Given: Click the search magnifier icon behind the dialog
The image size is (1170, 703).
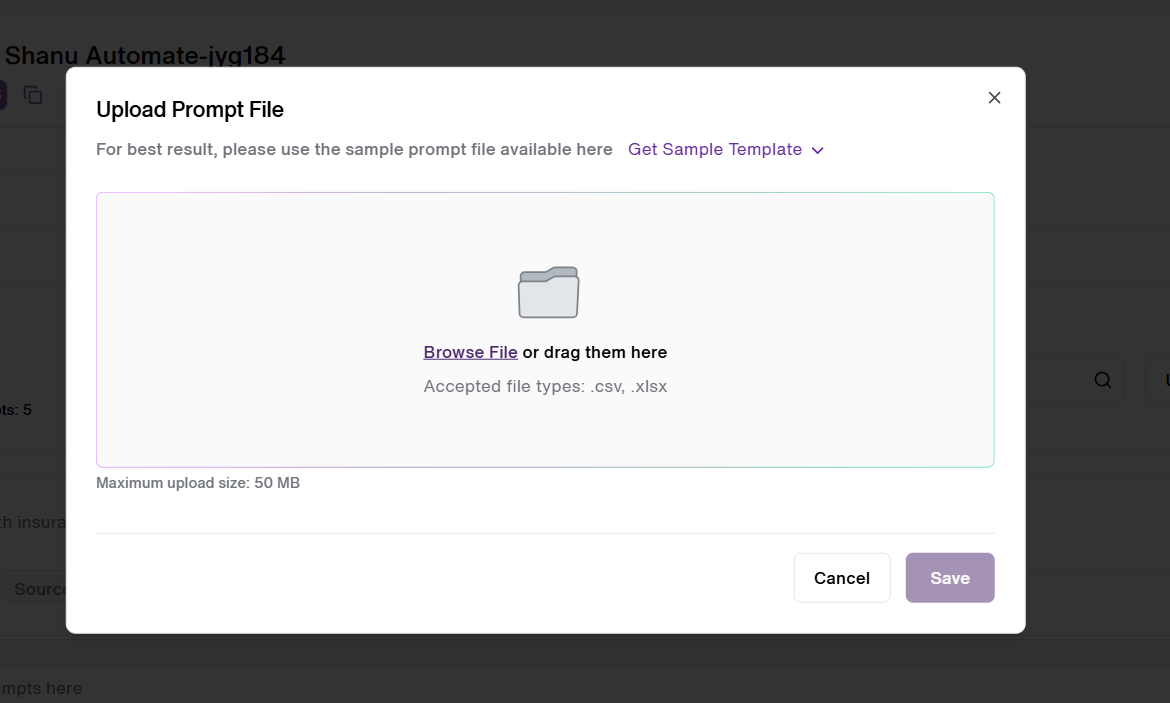Looking at the screenshot, I should [1102, 380].
